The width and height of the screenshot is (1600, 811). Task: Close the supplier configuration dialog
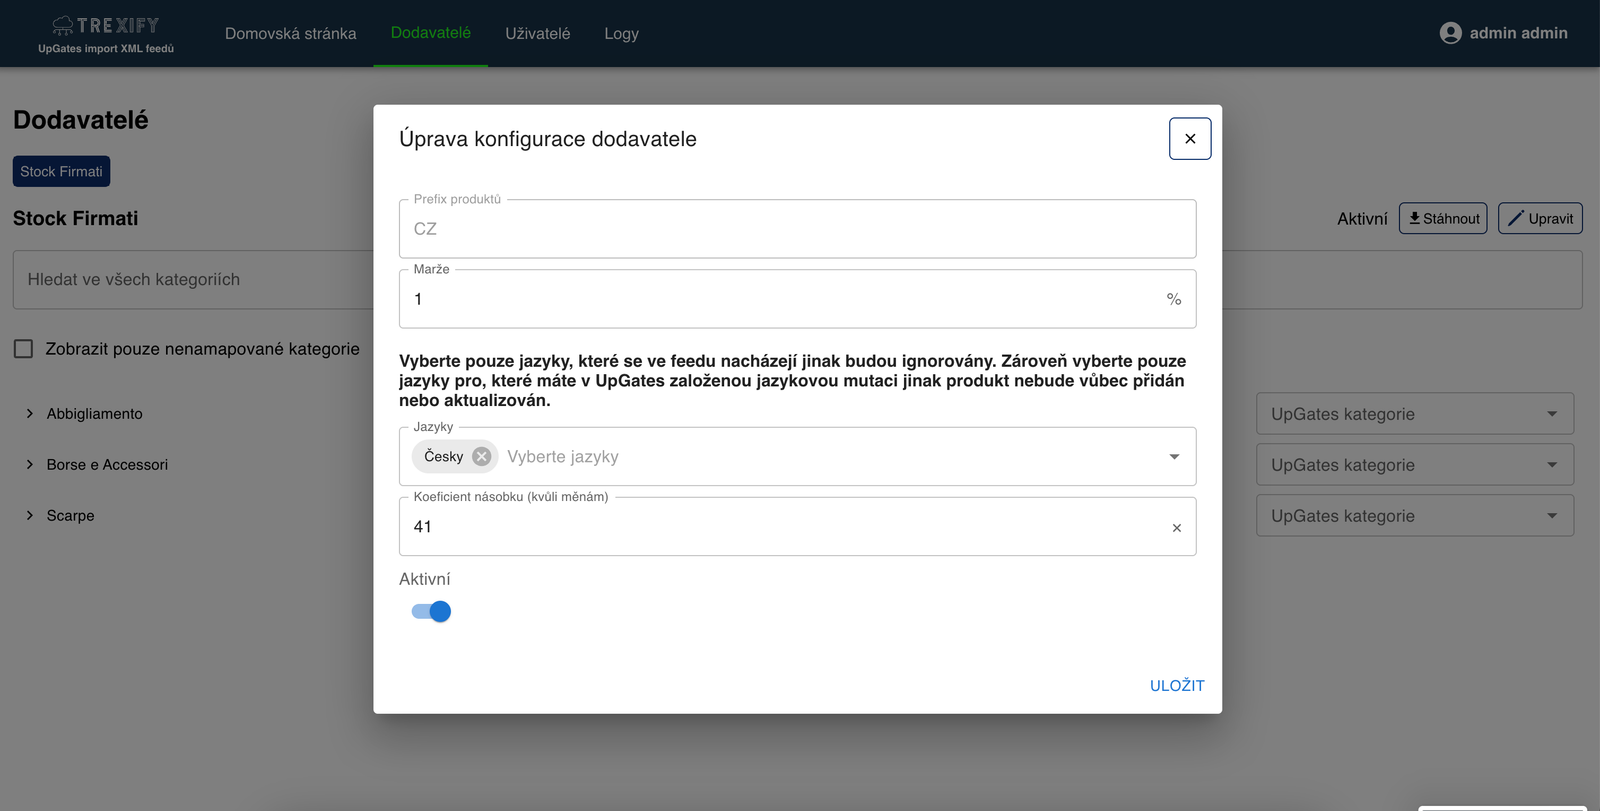tap(1190, 139)
